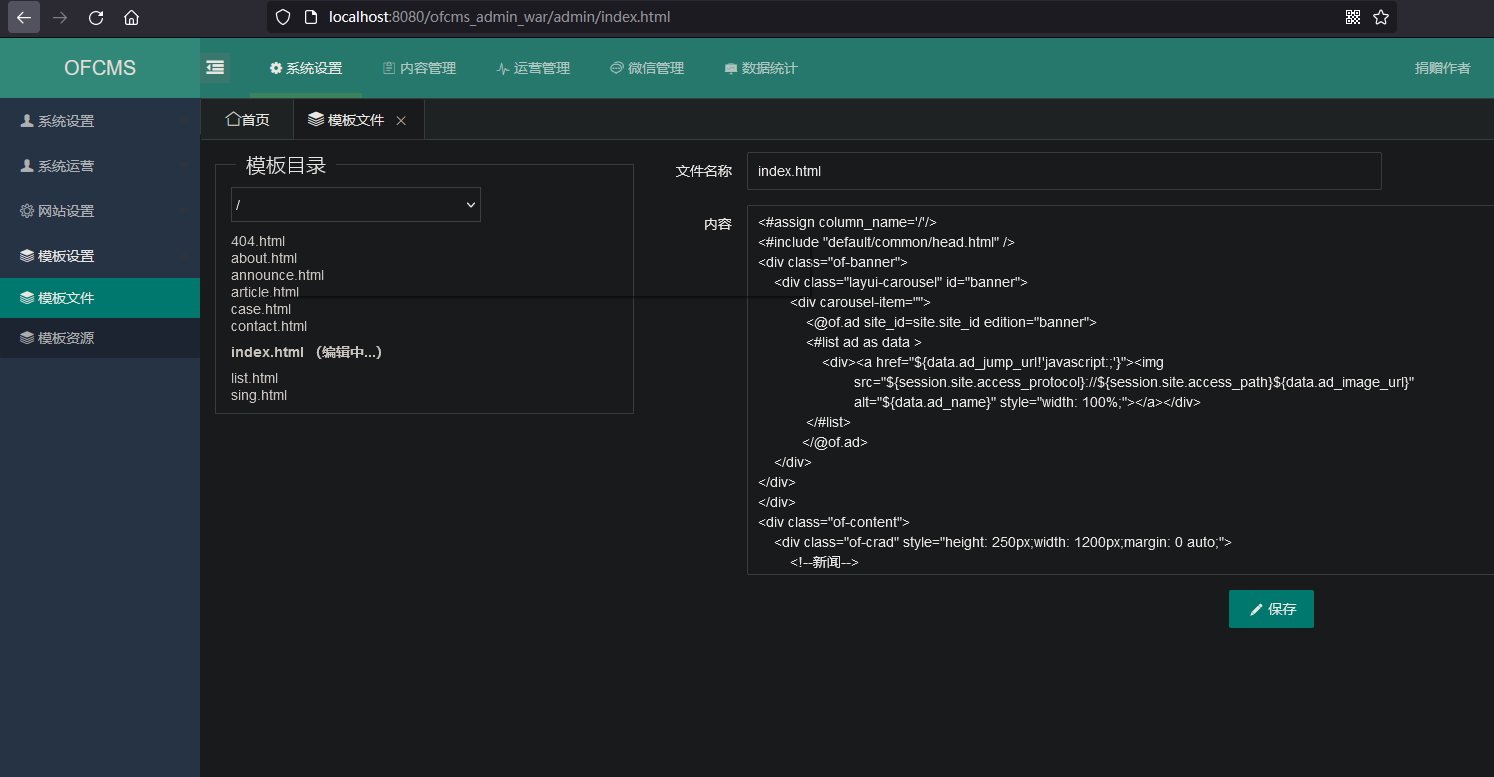Expand 网站设置 in the left sidebar
Screen dimensions: 1494x777
tap(100, 211)
